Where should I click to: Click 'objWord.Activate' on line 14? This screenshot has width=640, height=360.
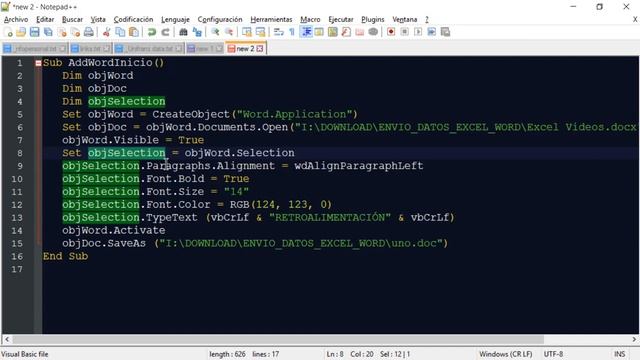point(113,230)
